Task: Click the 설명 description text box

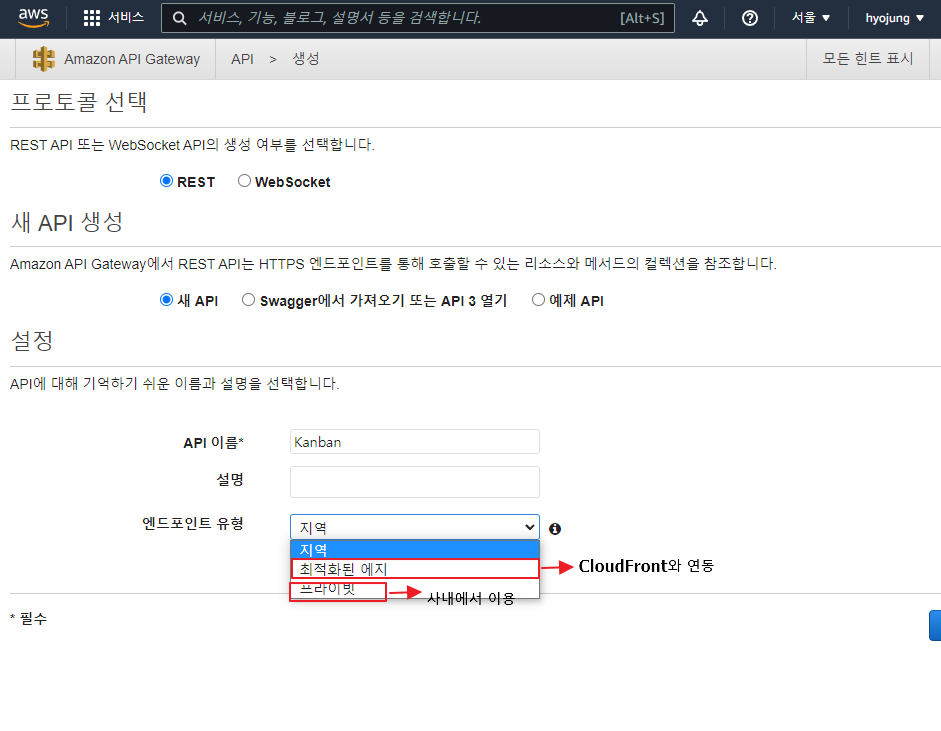Action: [x=415, y=482]
